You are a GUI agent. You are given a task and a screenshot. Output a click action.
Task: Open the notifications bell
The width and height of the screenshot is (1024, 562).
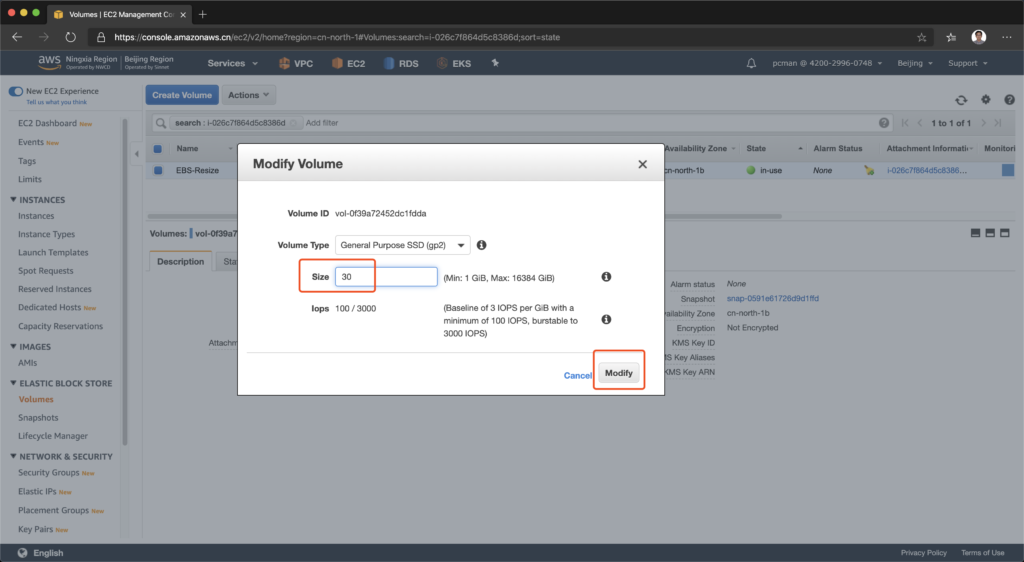point(752,63)
